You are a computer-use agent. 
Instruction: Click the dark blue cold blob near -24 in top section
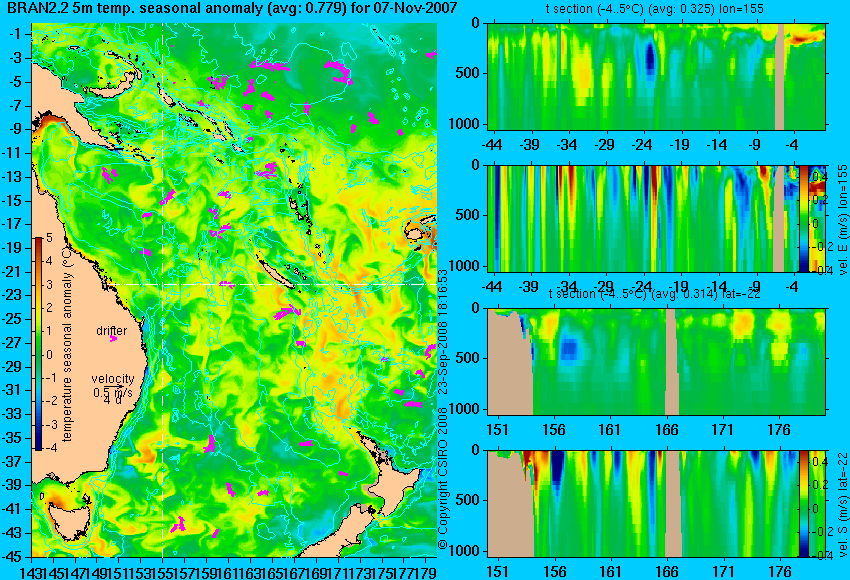651,58
